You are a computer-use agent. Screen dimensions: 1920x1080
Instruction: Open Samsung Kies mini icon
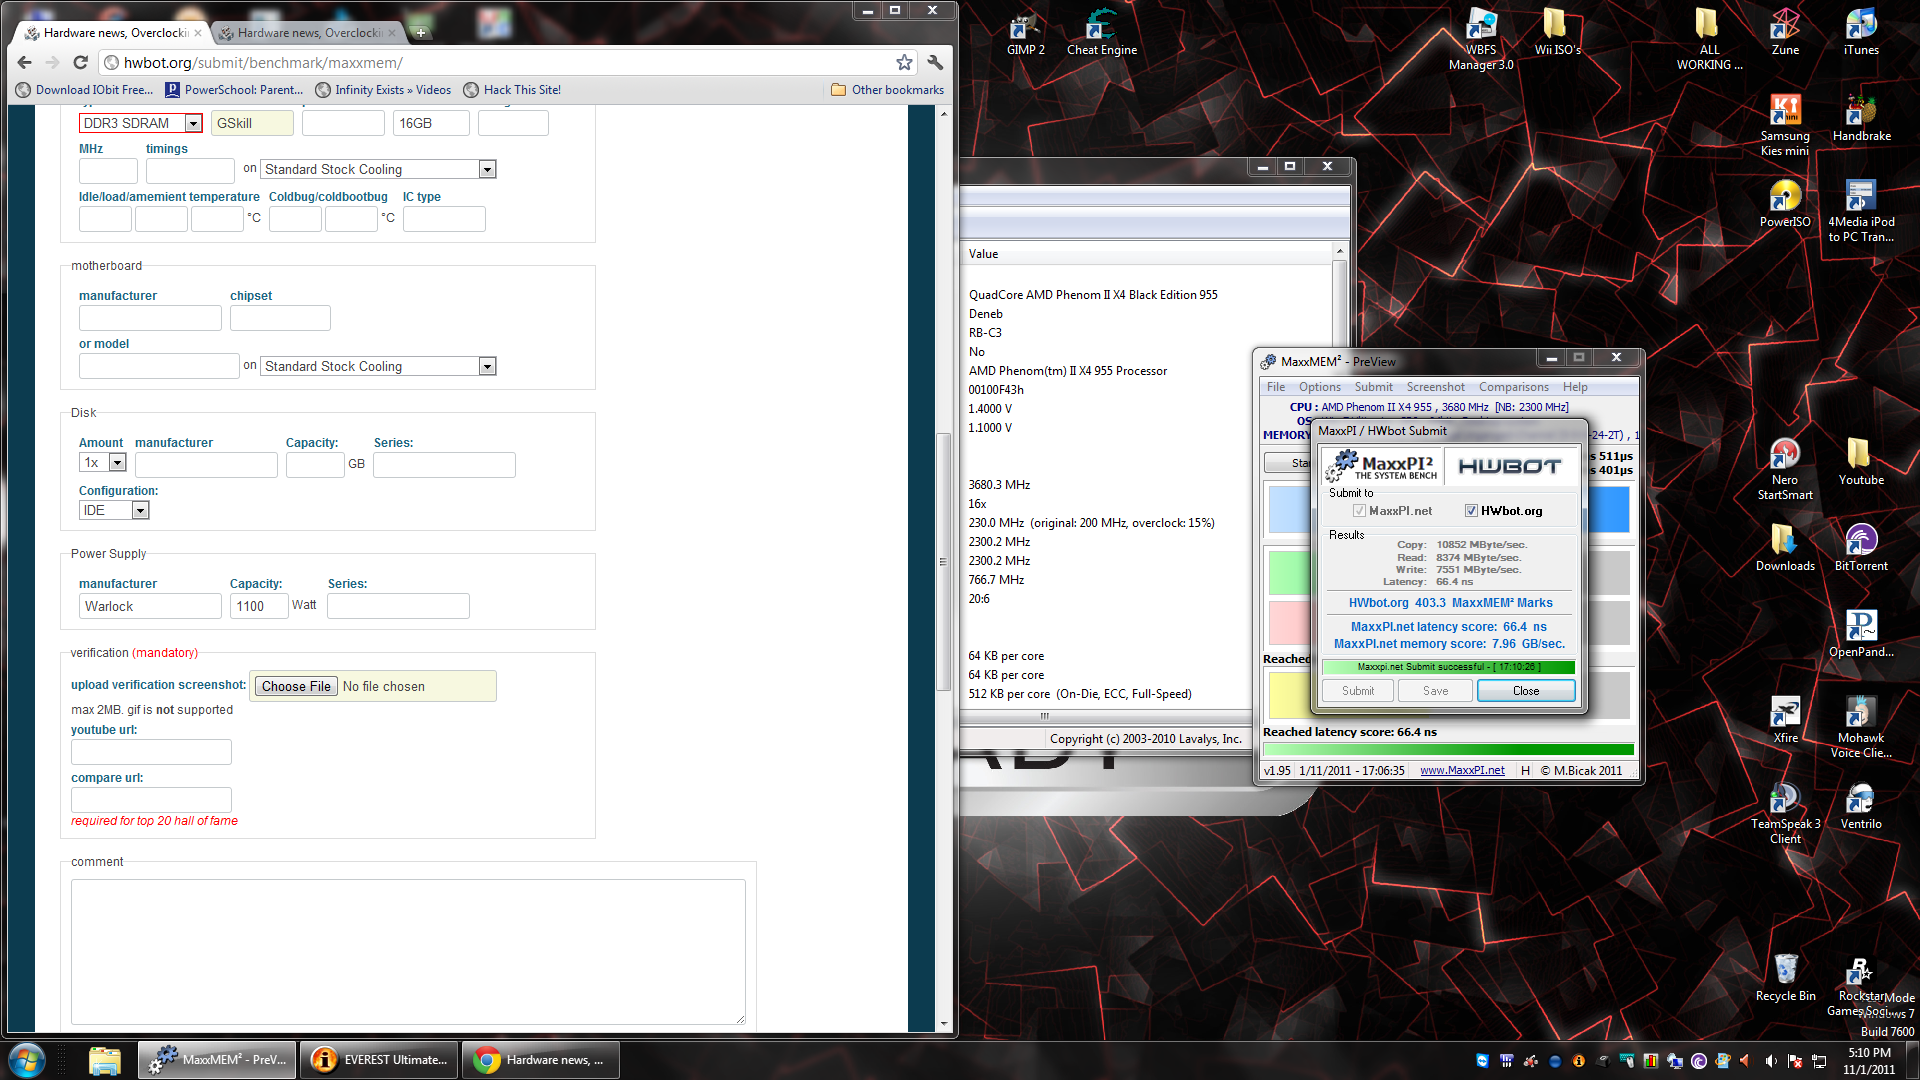point(1785,125)
